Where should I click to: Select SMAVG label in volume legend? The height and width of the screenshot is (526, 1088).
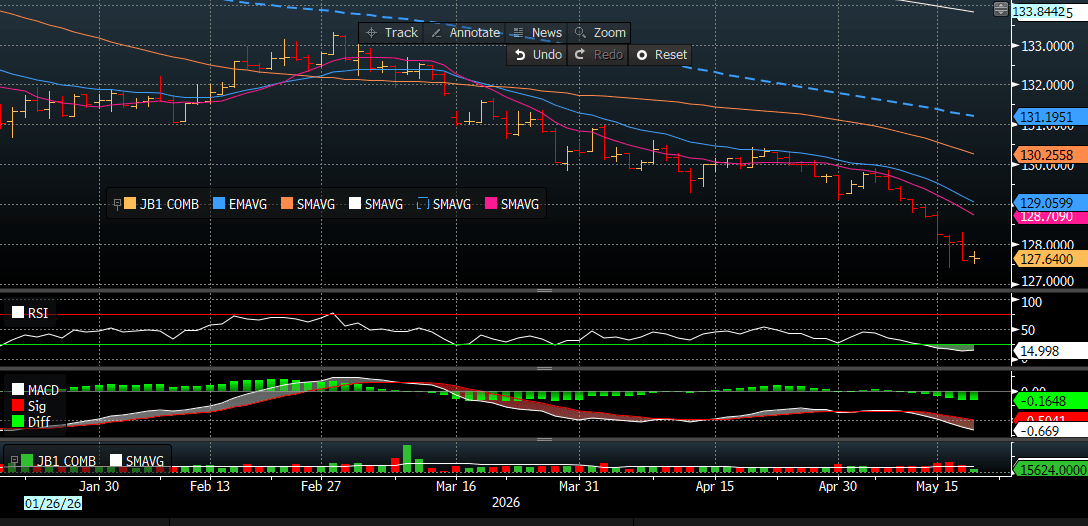click(145, 461)
